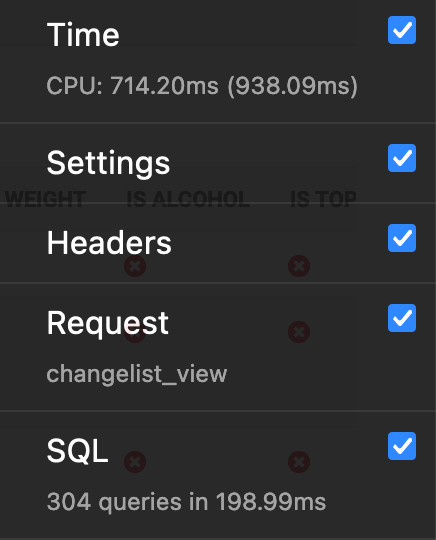Disable the SQL panel checkbox
The width and height of the screenshot is (436, 540).
click(402, 446)
